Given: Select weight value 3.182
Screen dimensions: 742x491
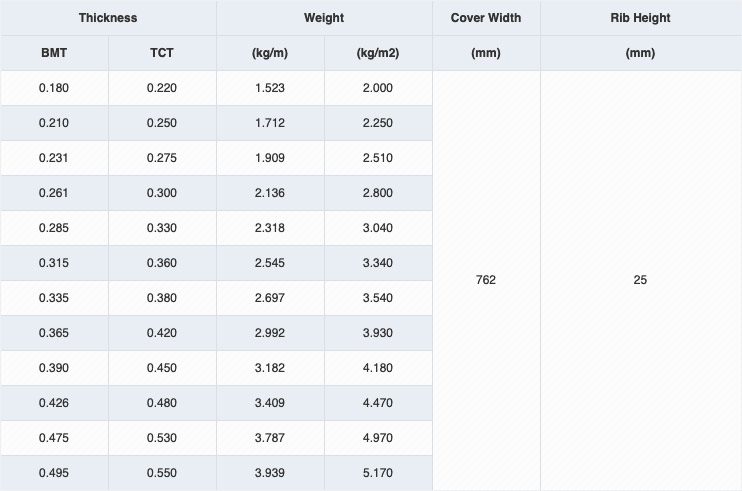Looking at the screenshot, I should pyautogui.click(x=270, y=368).
